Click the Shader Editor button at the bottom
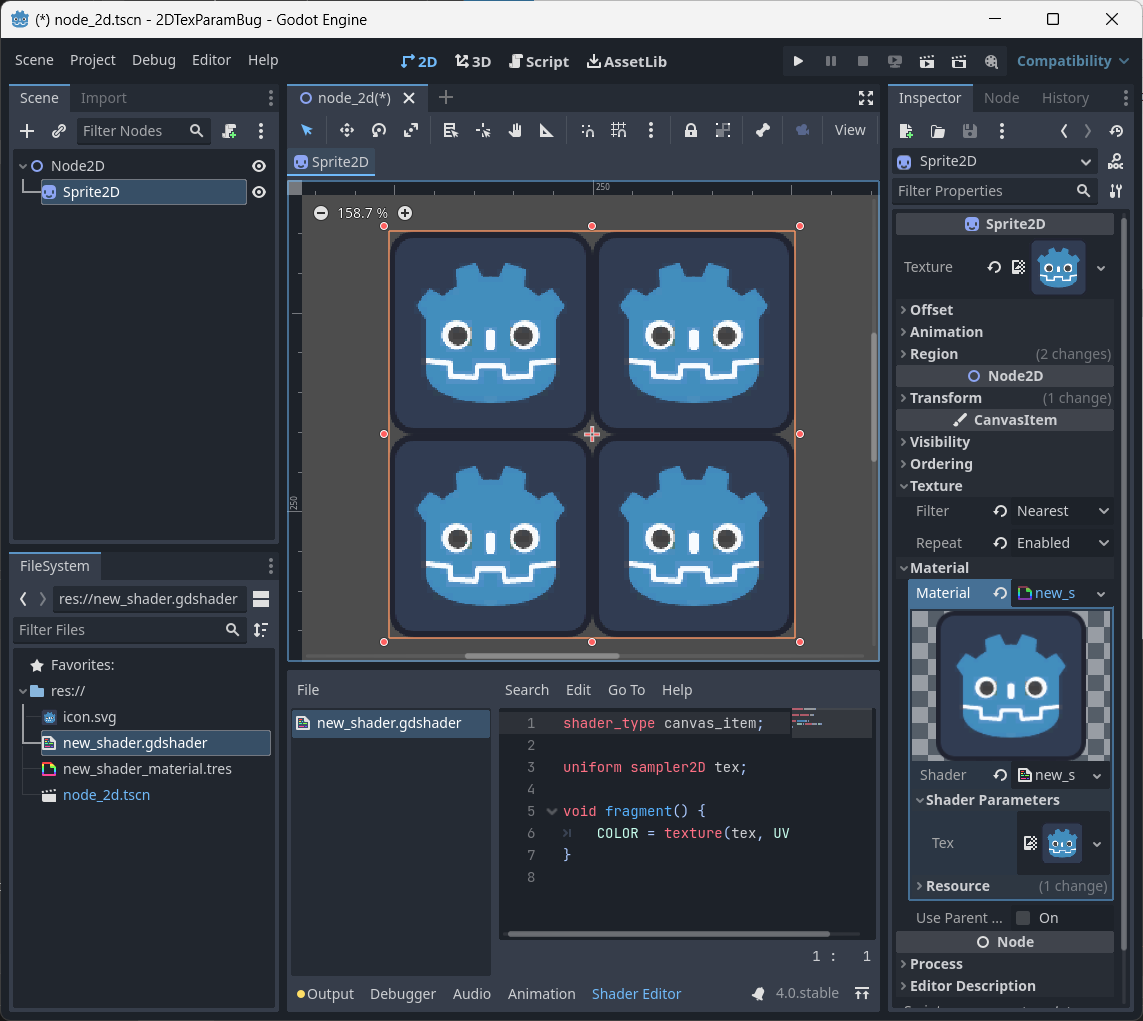This screenshot has height=1021, width=1143. pyautogui.click(x=636, y=994)
